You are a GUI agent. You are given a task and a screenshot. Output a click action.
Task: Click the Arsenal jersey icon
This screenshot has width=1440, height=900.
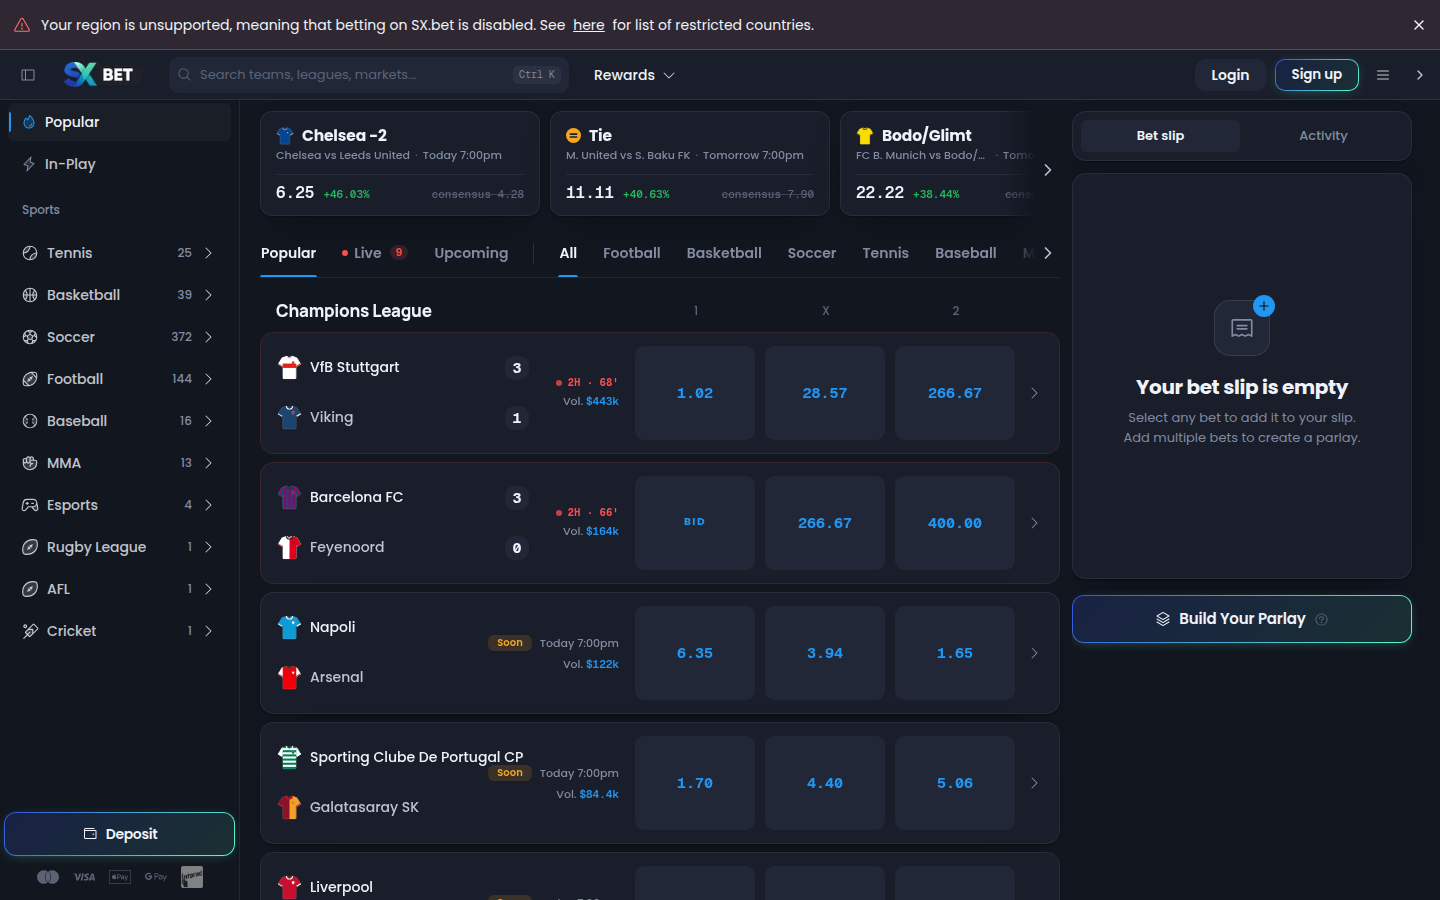(289, 677)
